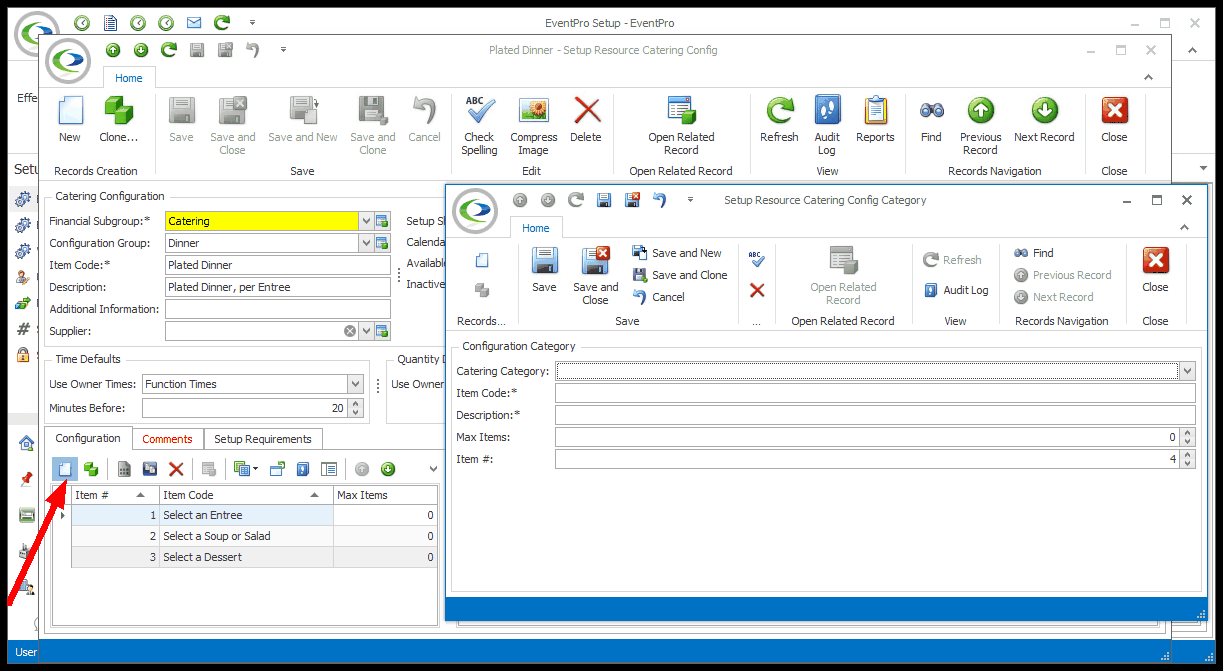Switch to the Comments tab

[167, 439]
